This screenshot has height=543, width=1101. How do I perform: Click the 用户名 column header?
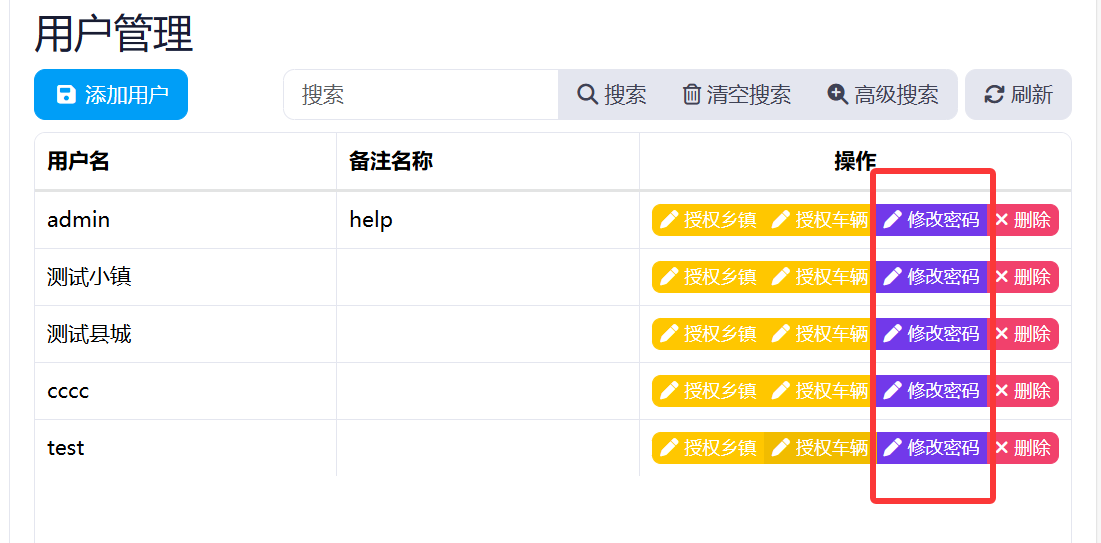[x=78, y=161]
